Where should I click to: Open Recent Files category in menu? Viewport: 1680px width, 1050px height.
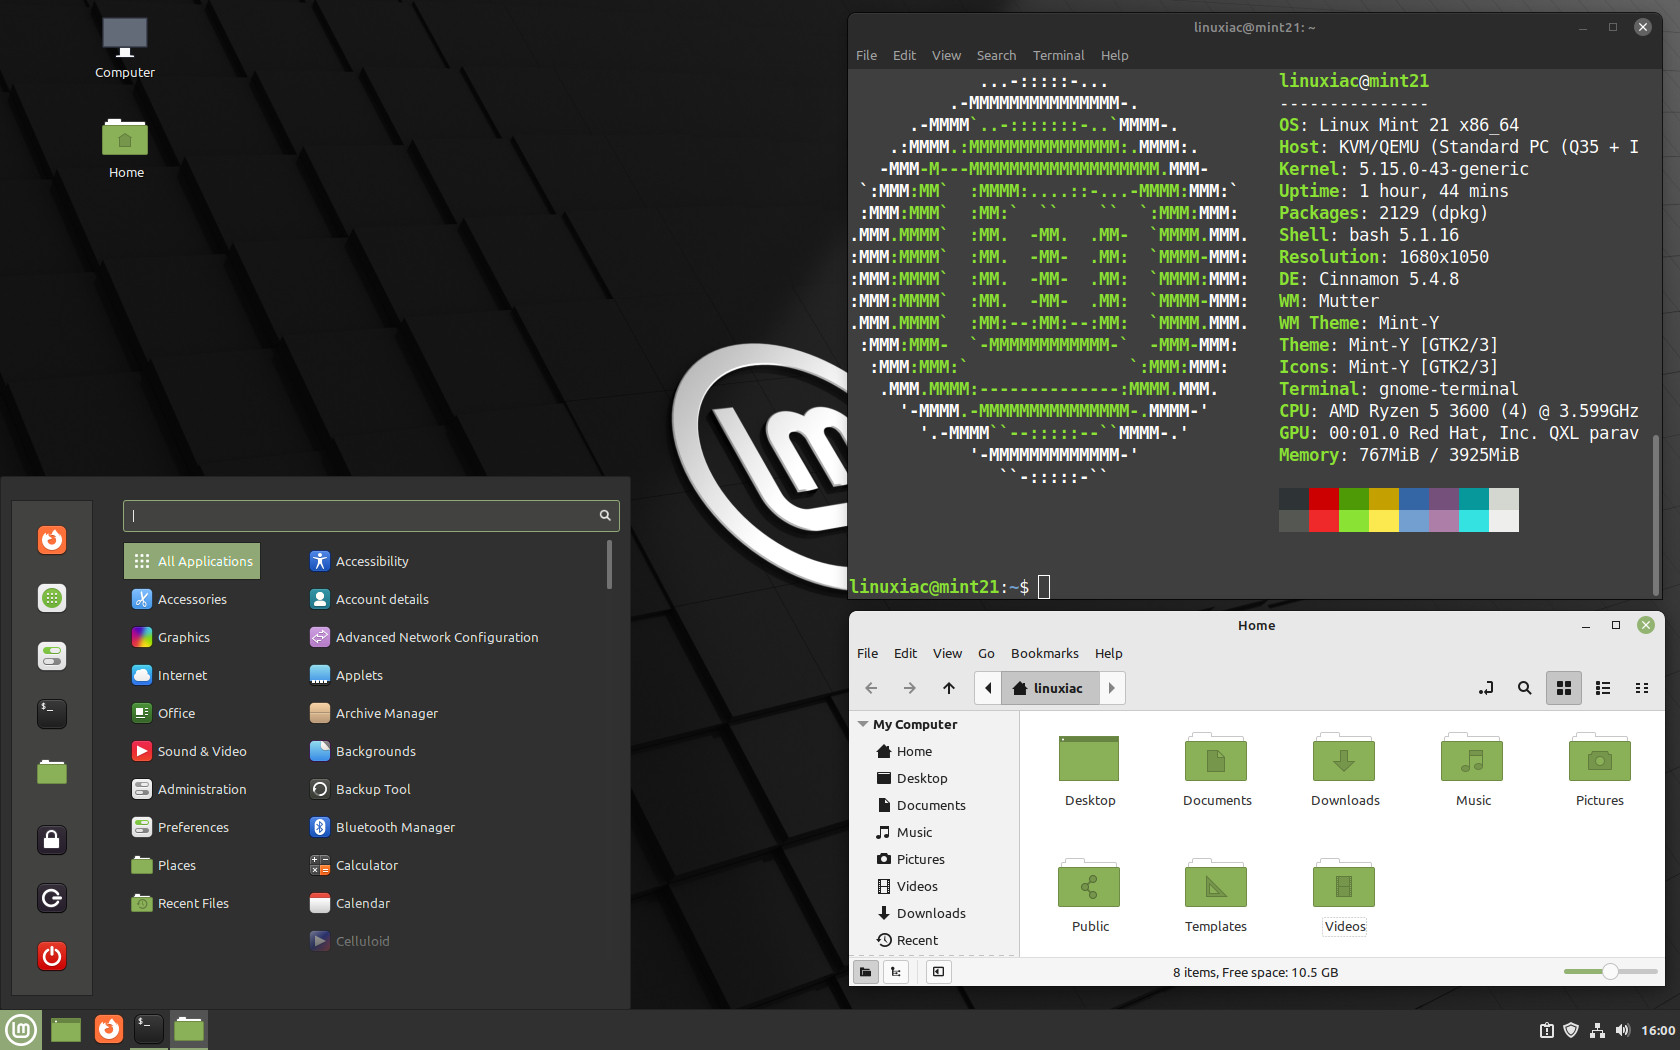192,903
